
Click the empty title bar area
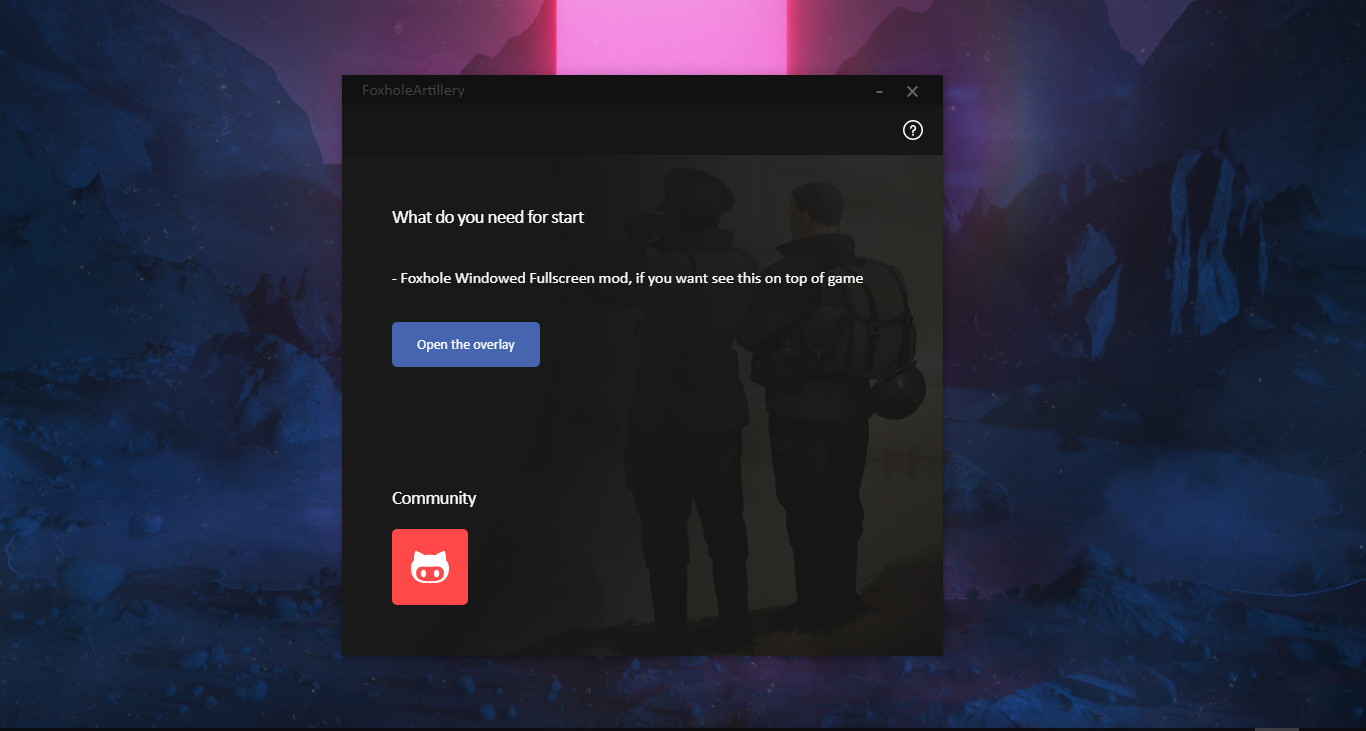tap(660, 91)
